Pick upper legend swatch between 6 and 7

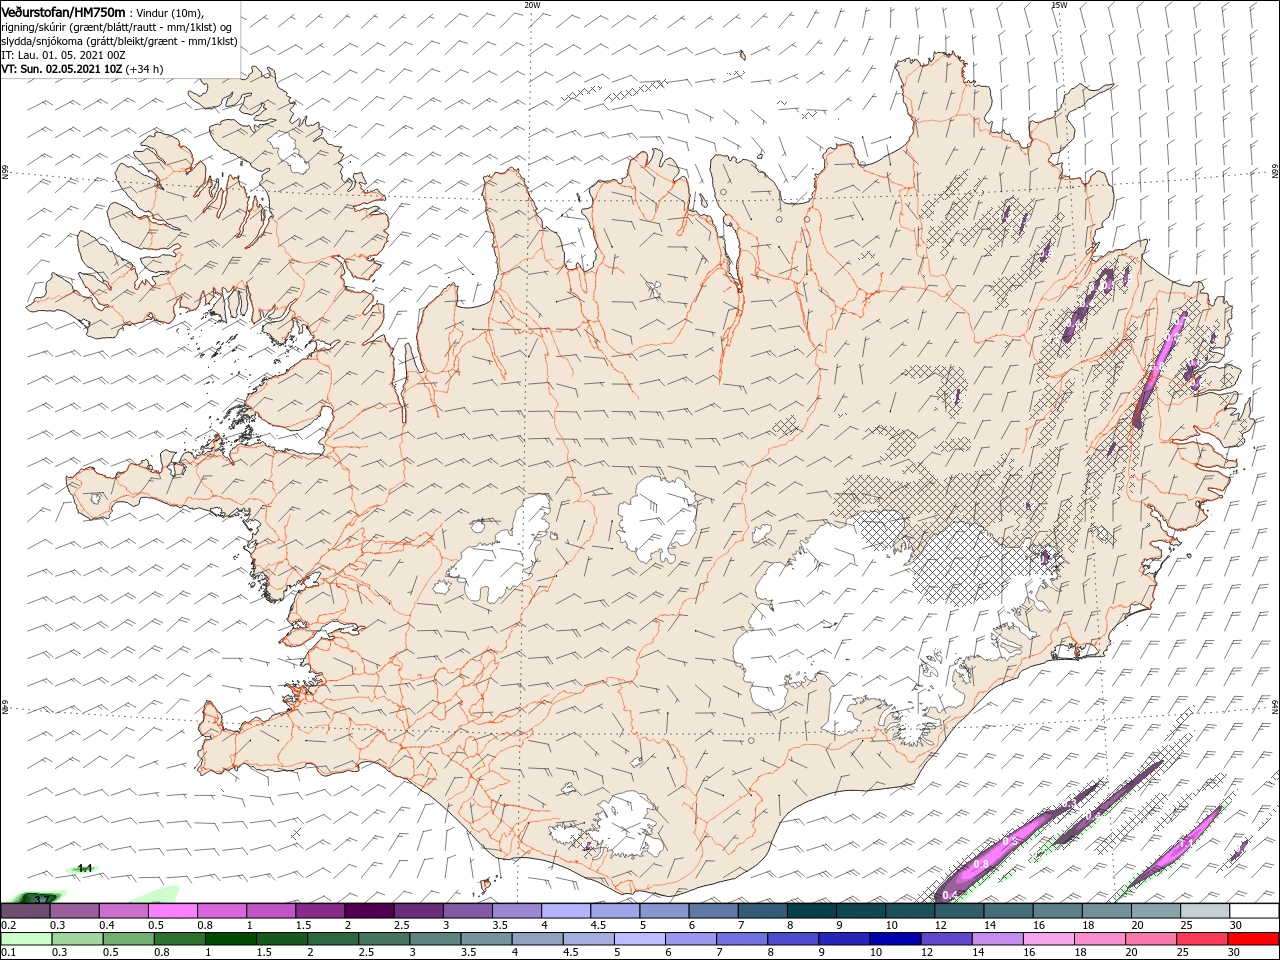click(x=713, y=911)
